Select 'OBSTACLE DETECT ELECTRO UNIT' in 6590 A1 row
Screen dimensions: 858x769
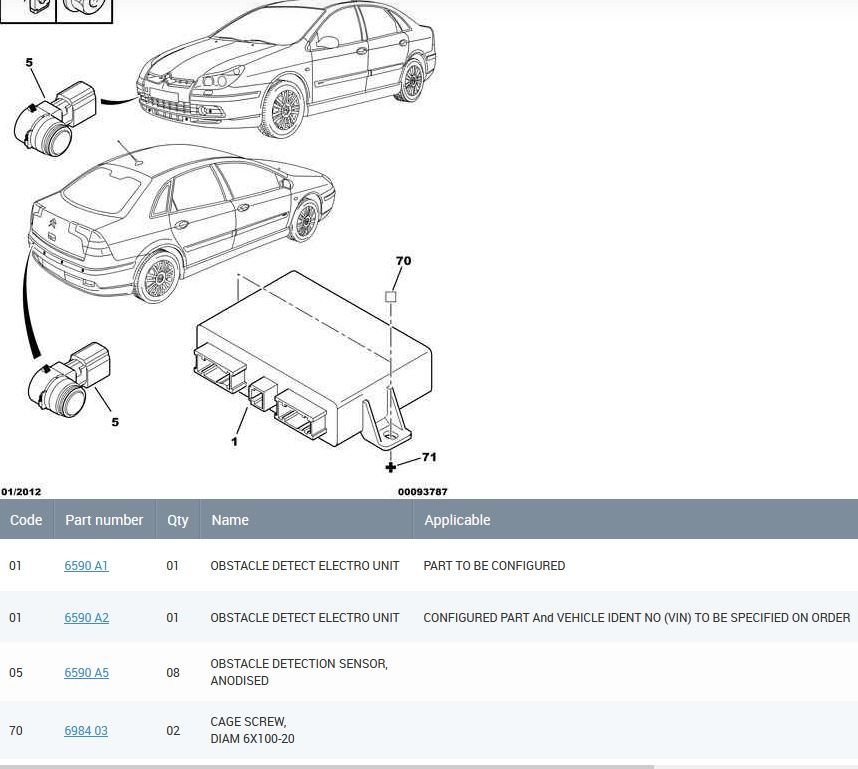point(305,565)
